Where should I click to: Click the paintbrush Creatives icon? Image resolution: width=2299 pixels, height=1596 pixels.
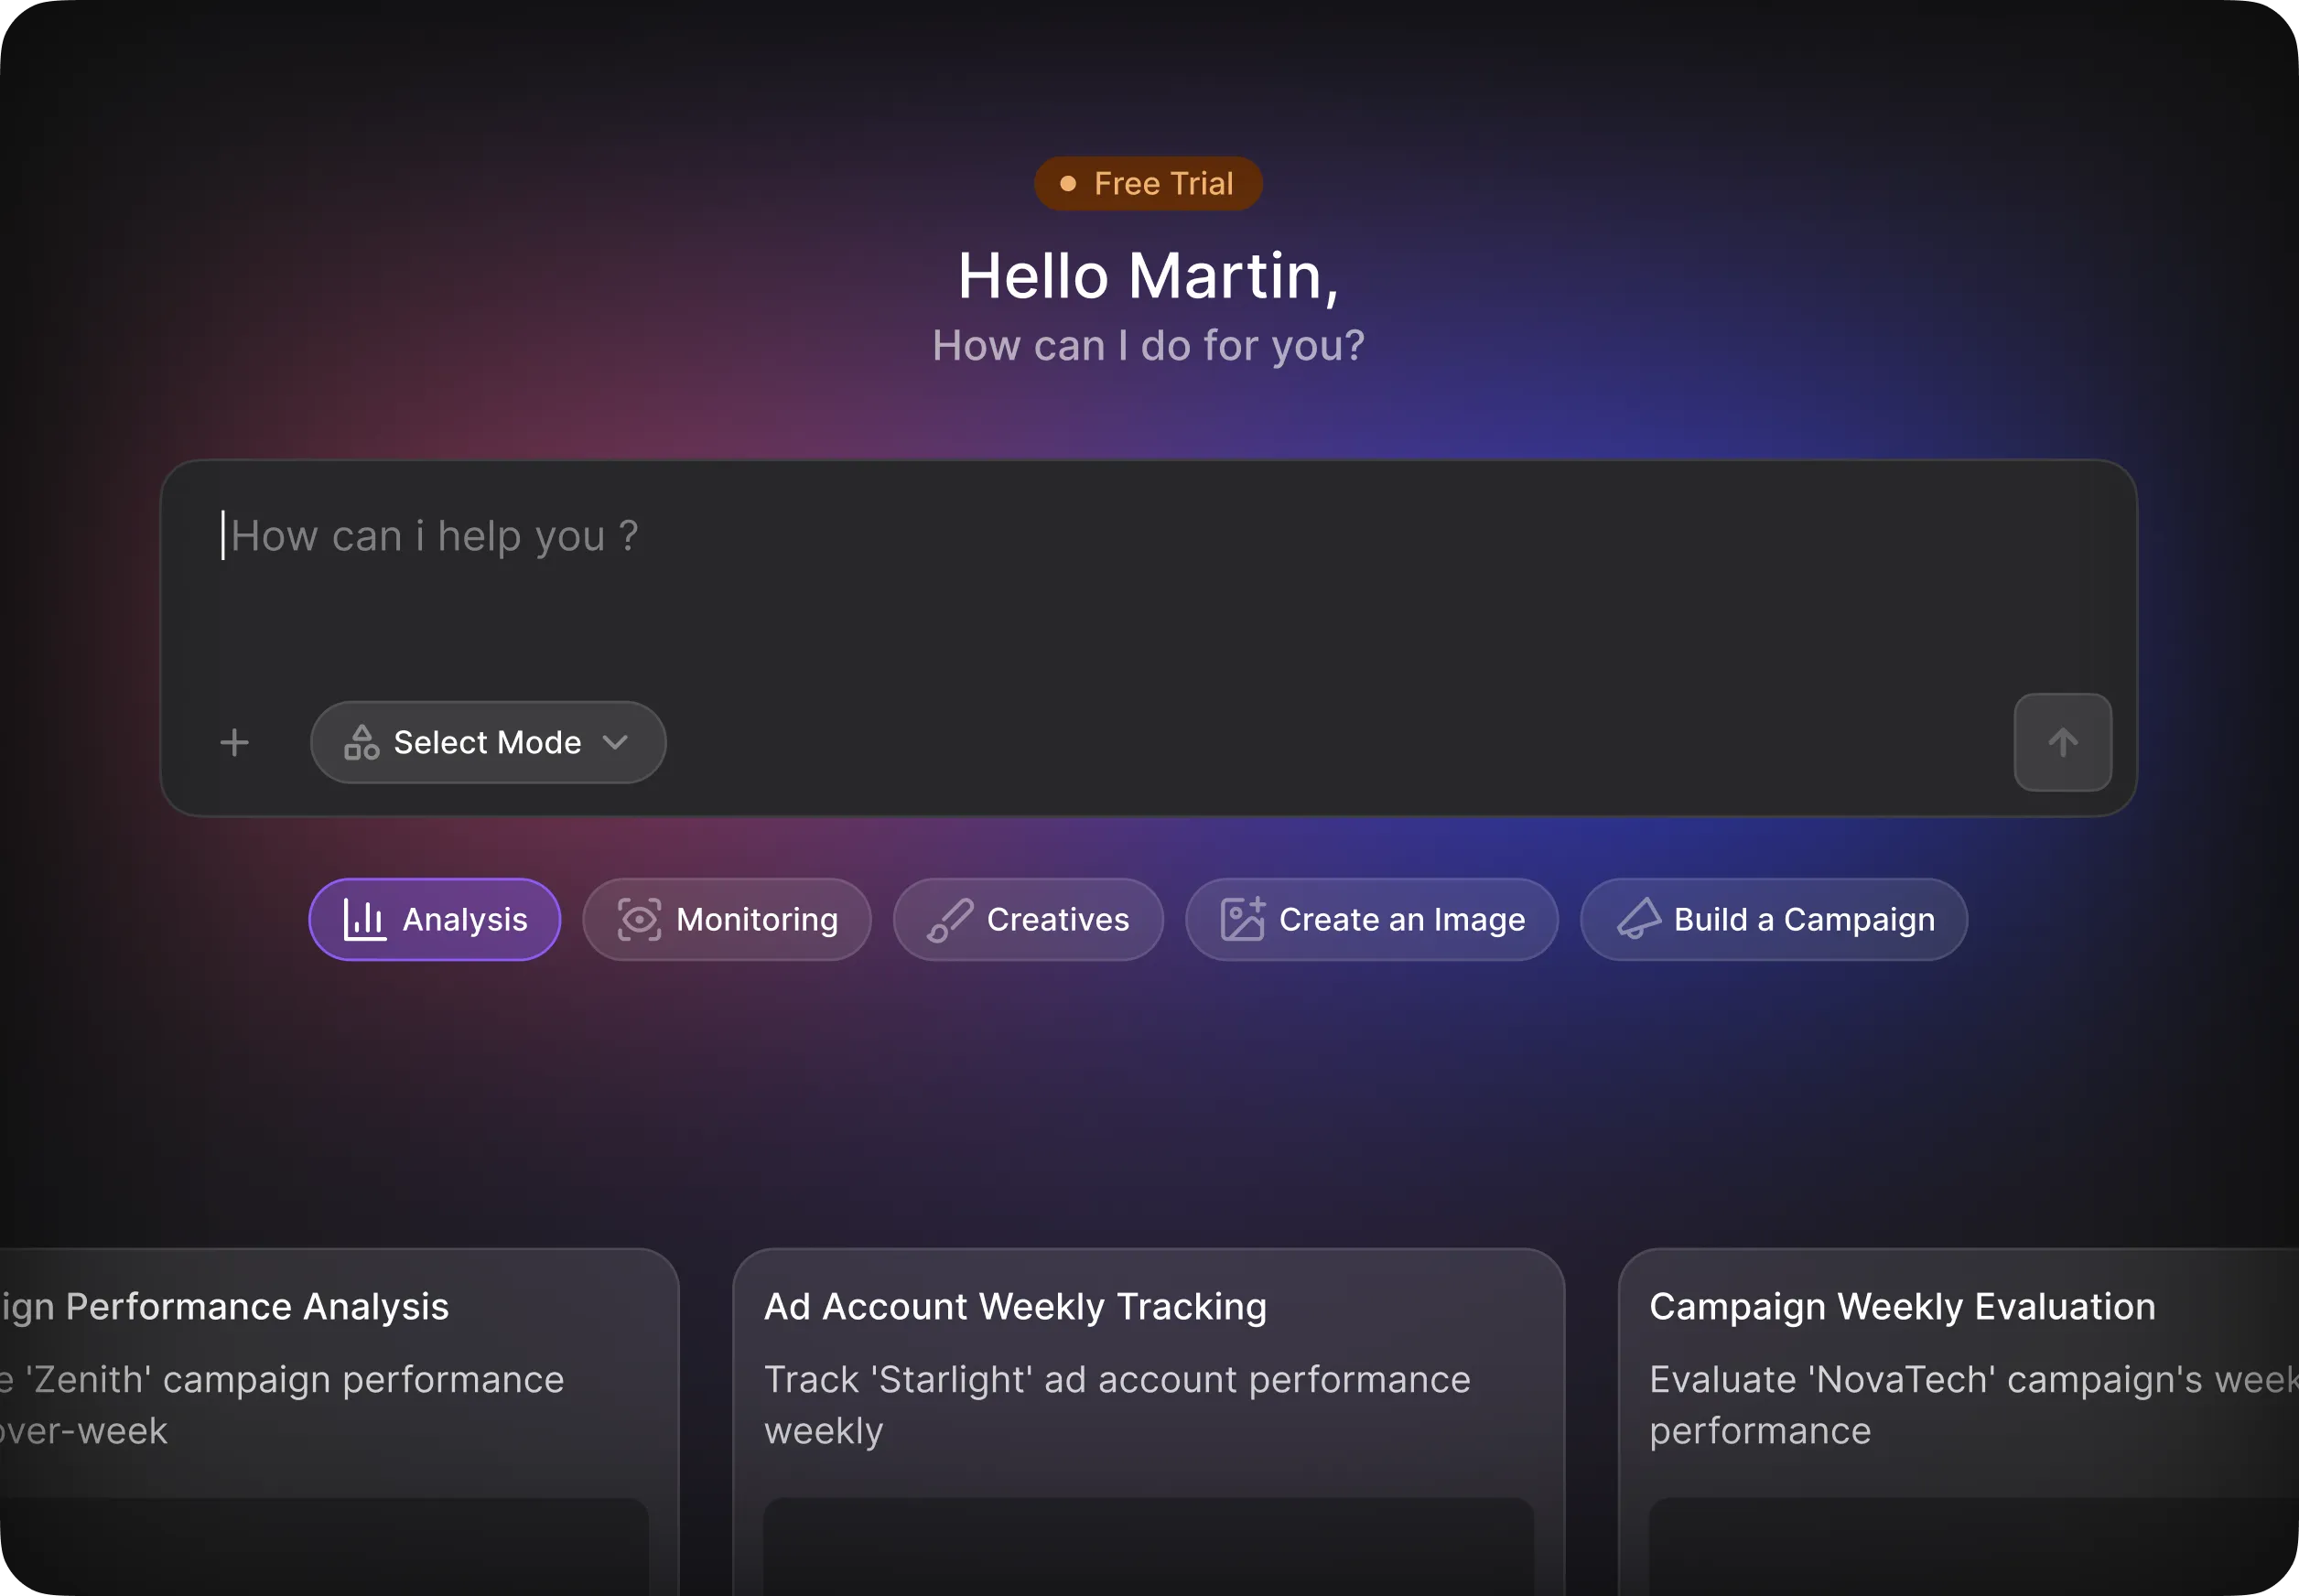click(x=949, y=919)
